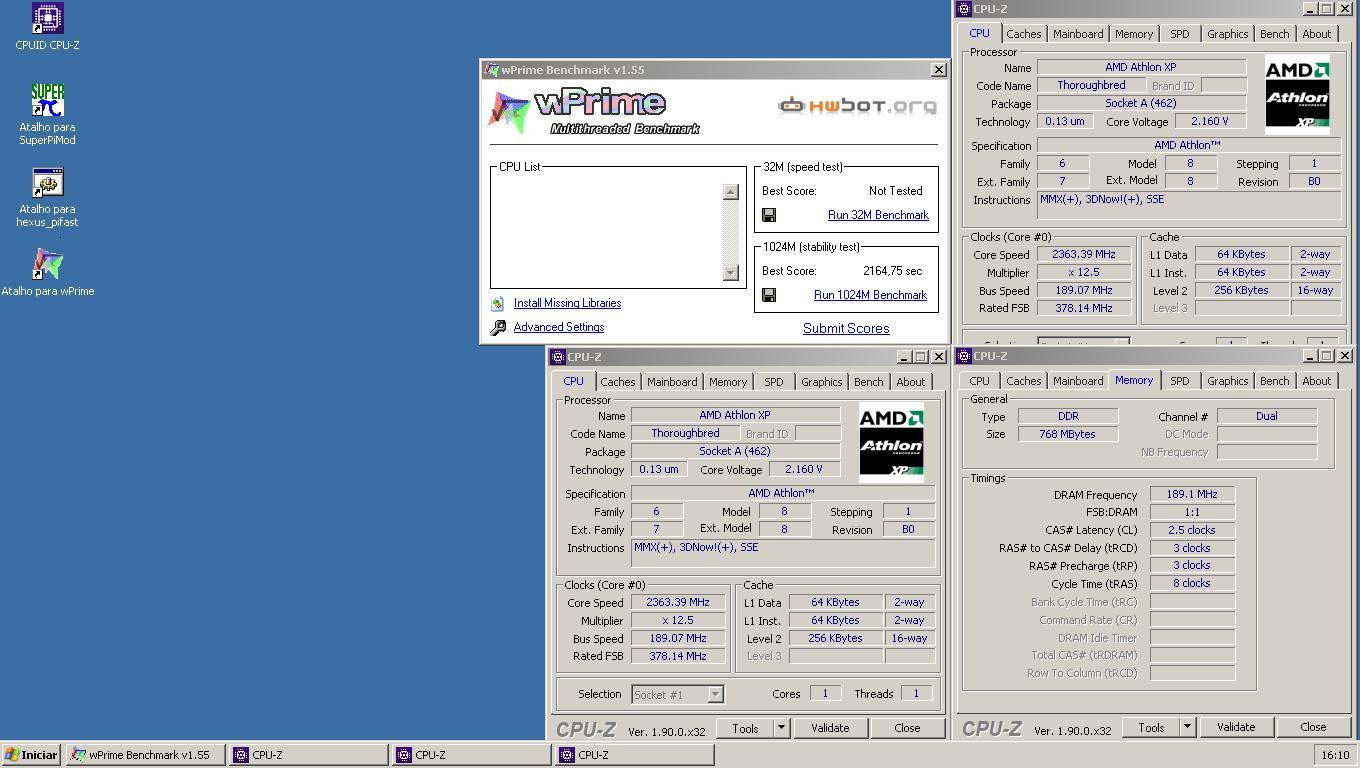Click title bar icon of Memory CPU-Z window
Screen dimensions: 1360x768
(964, 356)
